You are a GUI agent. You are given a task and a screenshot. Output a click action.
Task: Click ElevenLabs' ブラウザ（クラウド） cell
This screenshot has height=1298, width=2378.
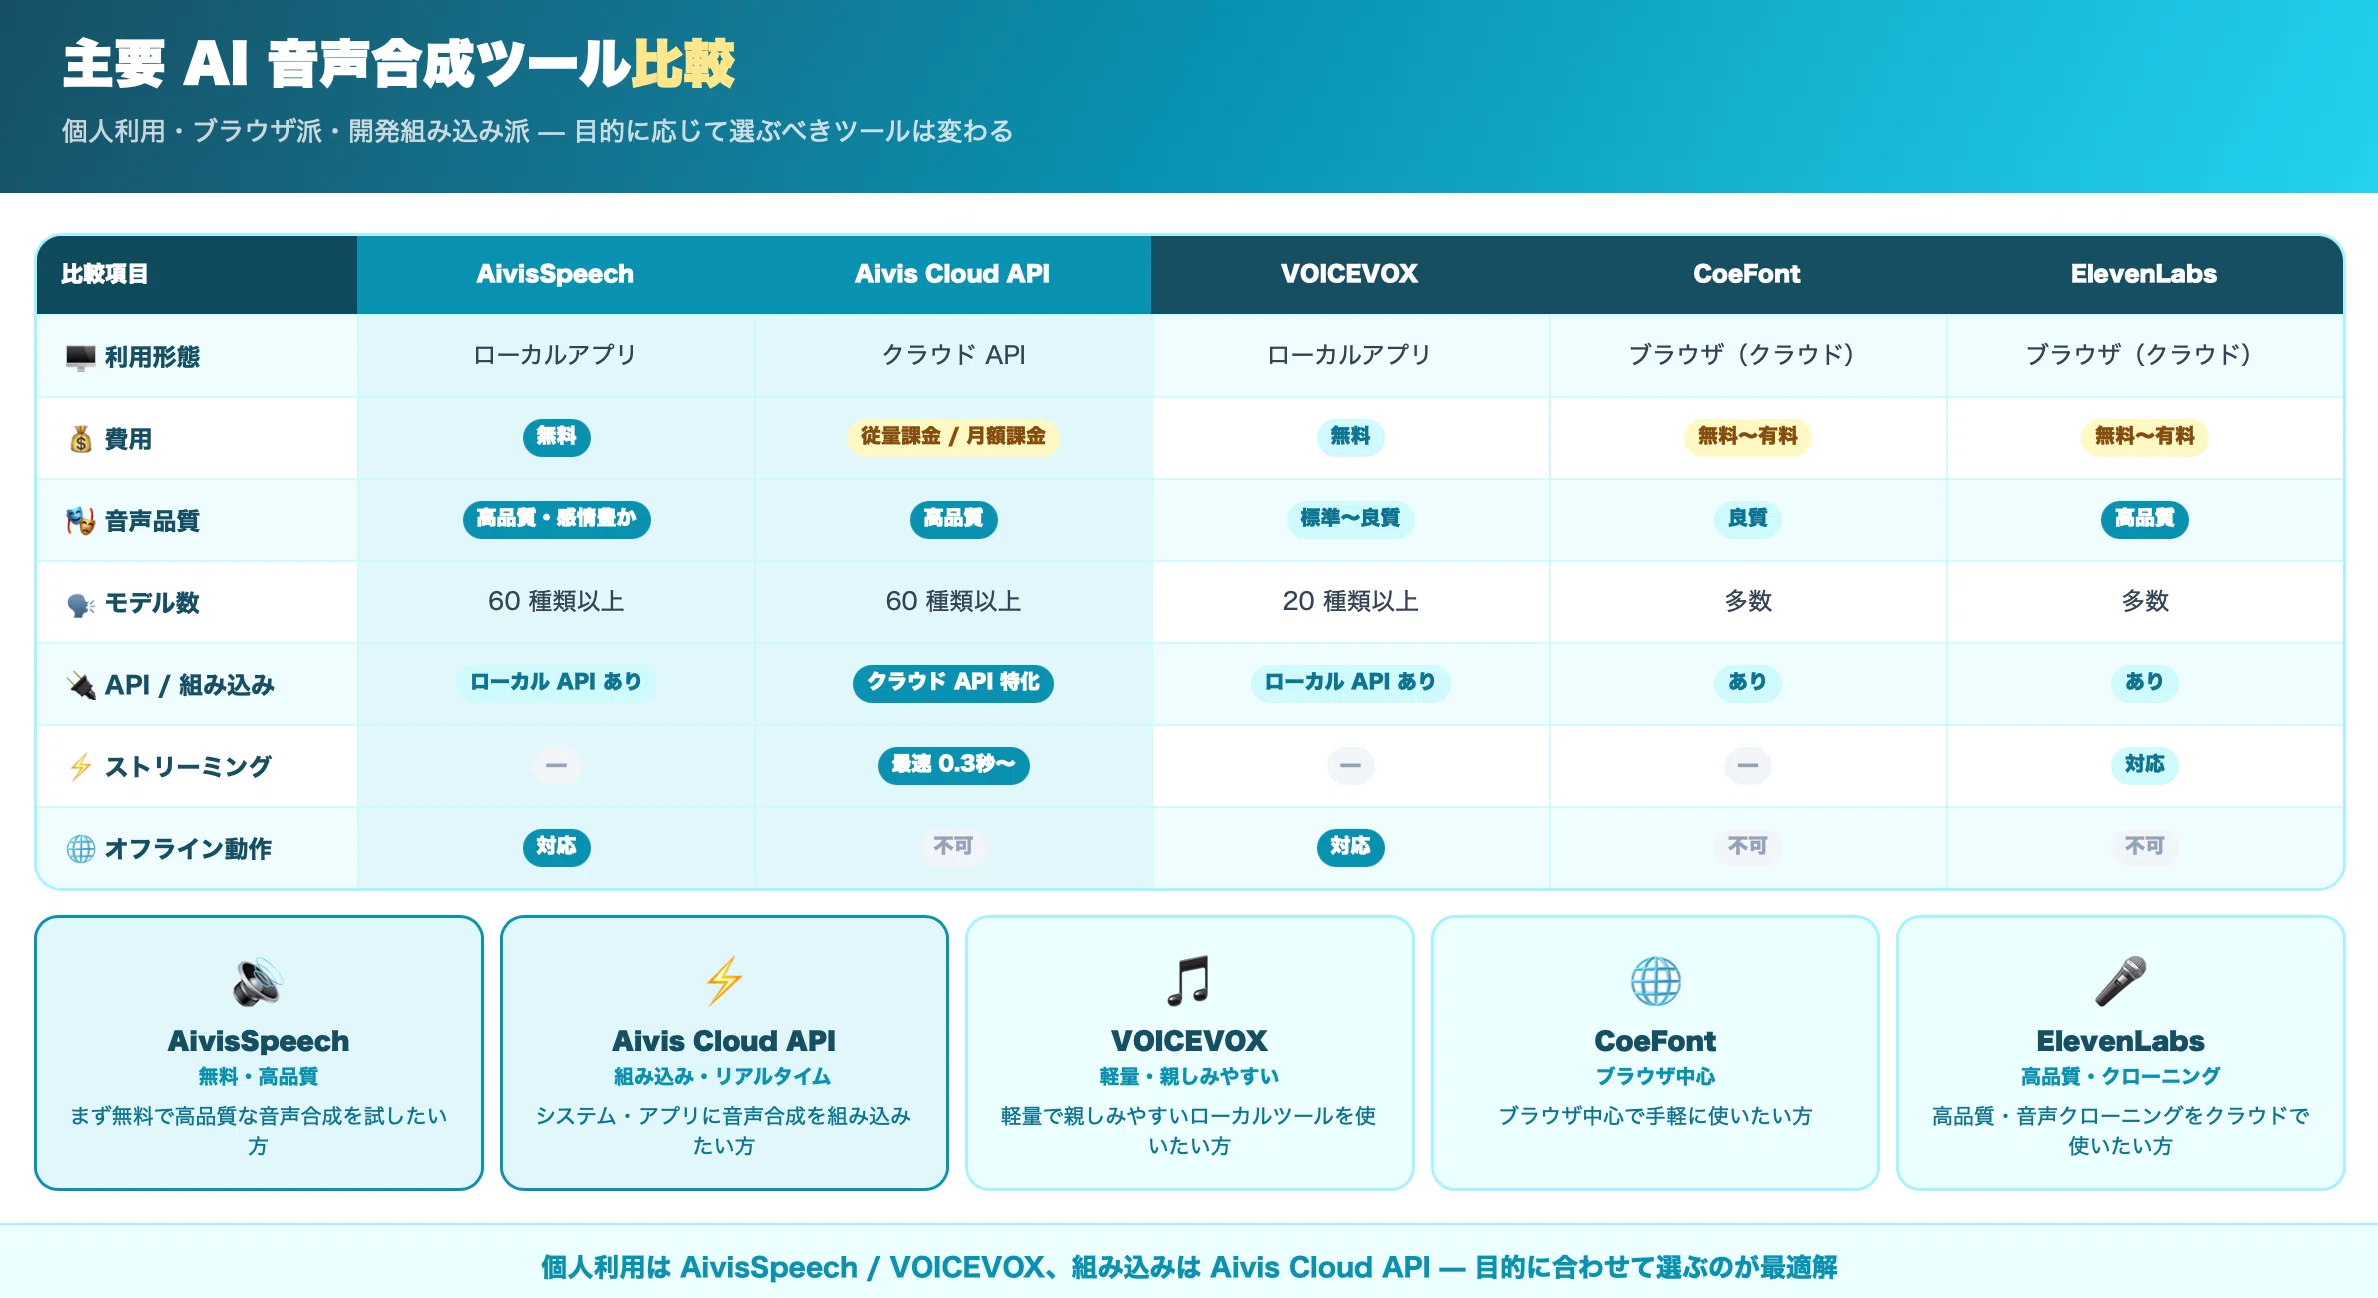tap(2144, 355)
